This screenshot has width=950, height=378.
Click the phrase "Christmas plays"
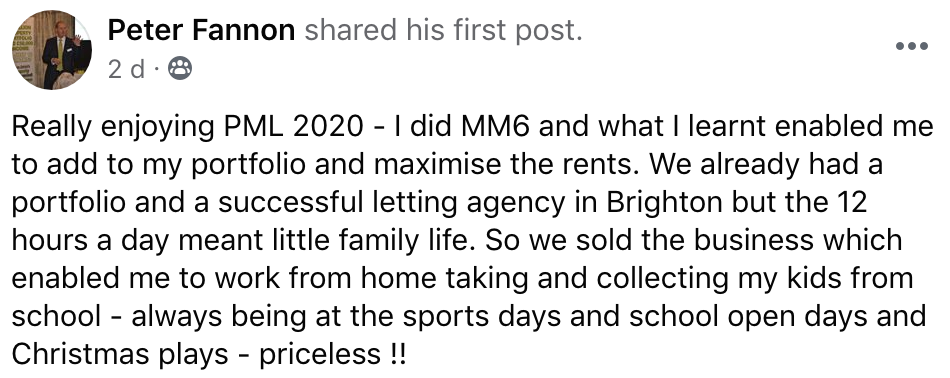[119, 355]
